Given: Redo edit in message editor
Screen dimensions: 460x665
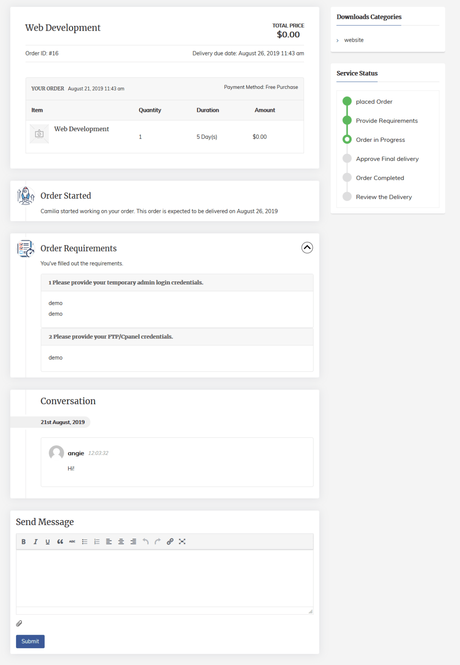Looking at the screenshot, I should (158, 542).
